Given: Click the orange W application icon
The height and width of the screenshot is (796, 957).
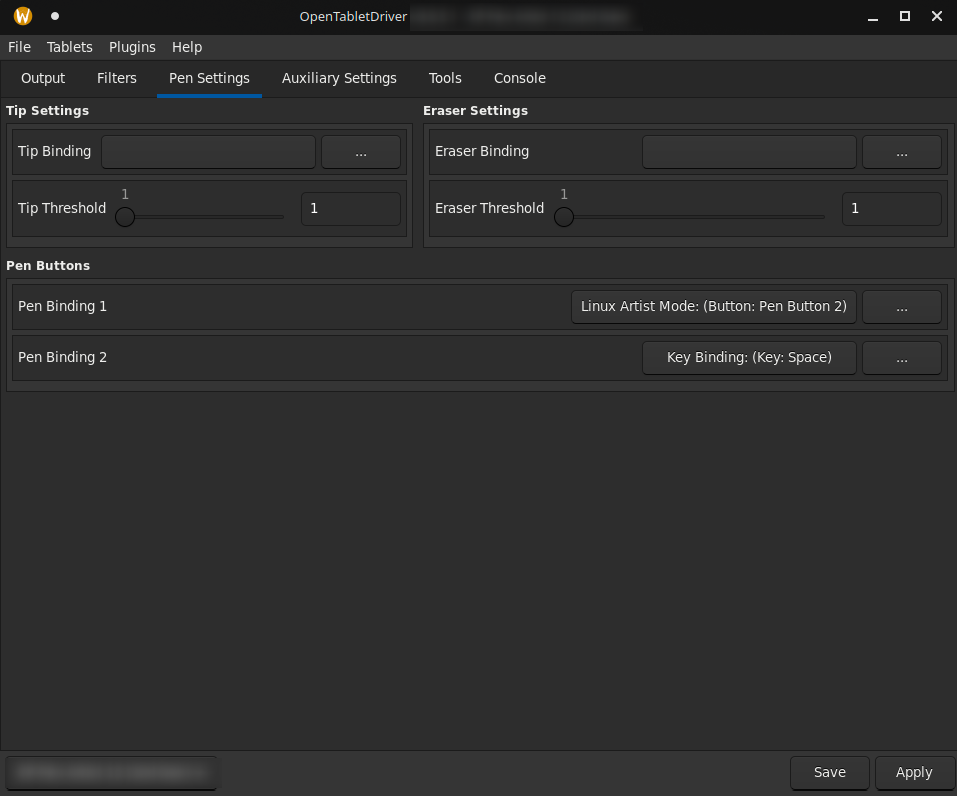Looking at the screenshot, I should pyautogui.click(x=23, y=16).
